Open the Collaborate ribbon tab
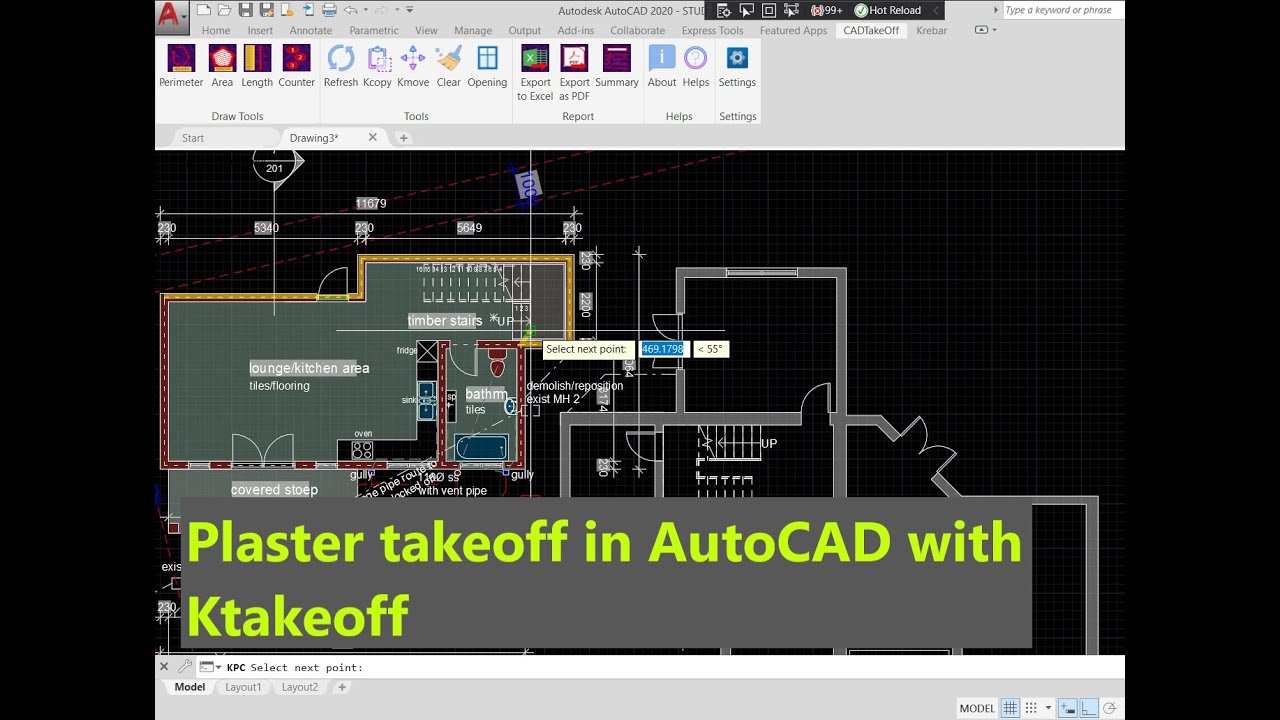The width and height of the screenshot is (1280, 720). (x=637, y=30)
